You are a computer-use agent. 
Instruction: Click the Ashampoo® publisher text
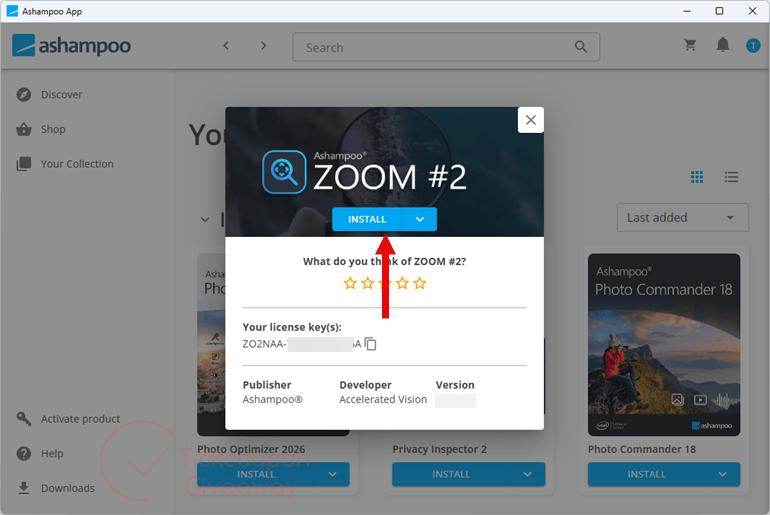coord(273,400)
